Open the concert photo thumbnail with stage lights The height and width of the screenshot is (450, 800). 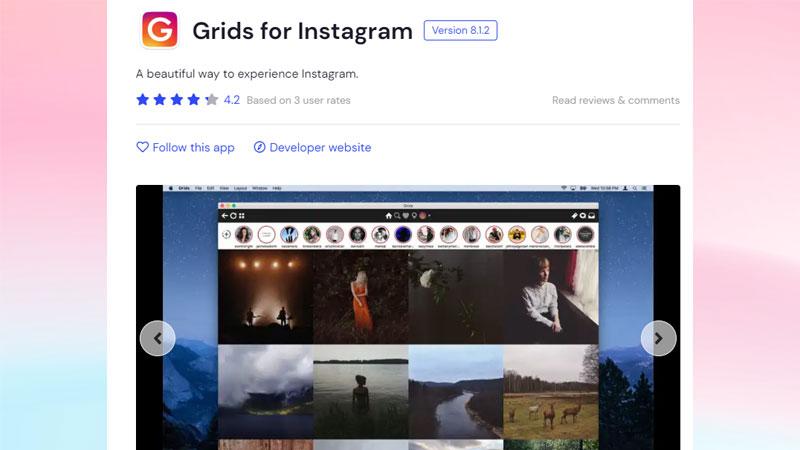(265, 296)
